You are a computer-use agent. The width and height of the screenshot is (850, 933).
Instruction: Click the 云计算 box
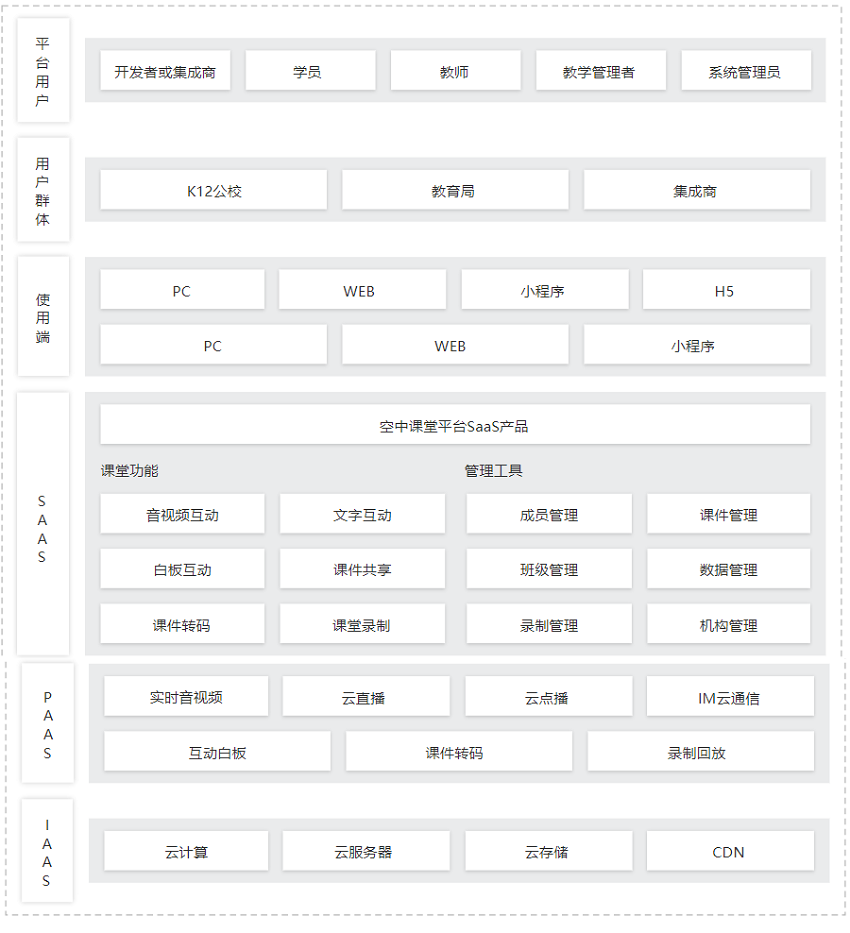click(x=186, y=851)
